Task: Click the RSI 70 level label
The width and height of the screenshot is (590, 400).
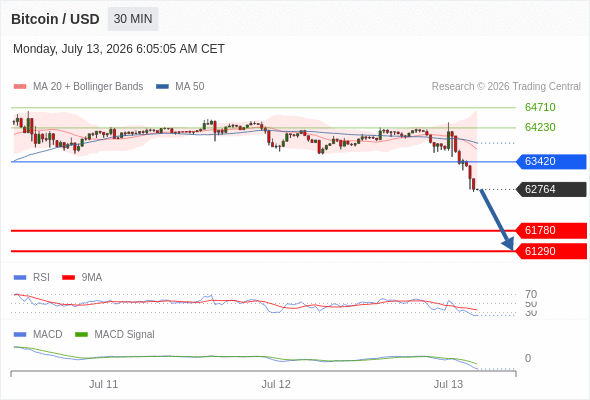Action: click(531, 294)
